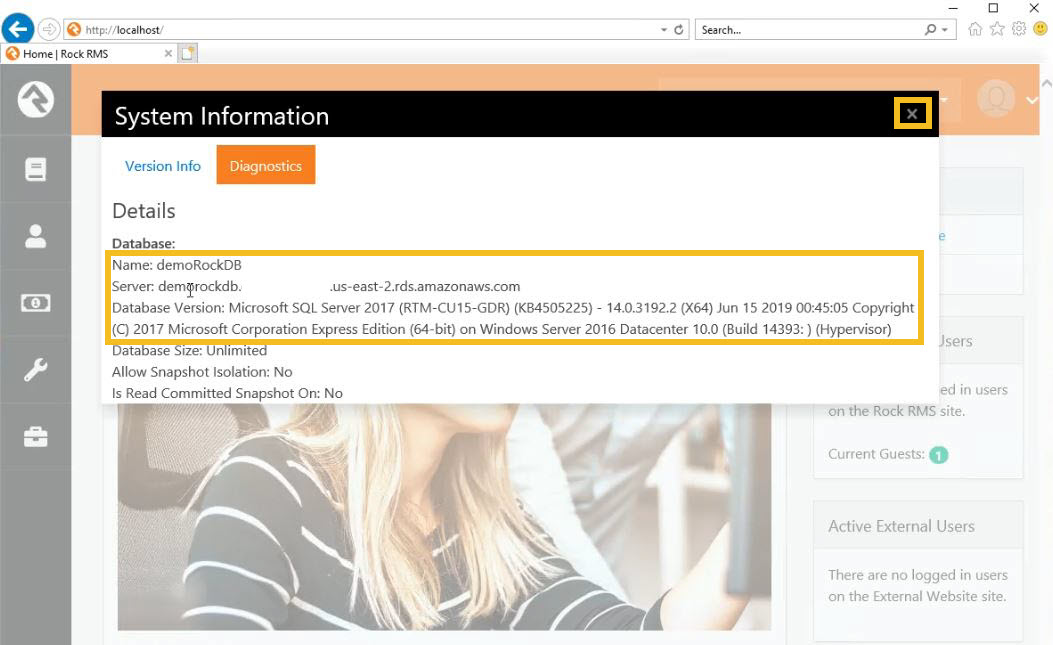Click the 'Database Size: Unlimited' line
The height and width of the screenshot is (645, 1053).
[x=189, y=350]
